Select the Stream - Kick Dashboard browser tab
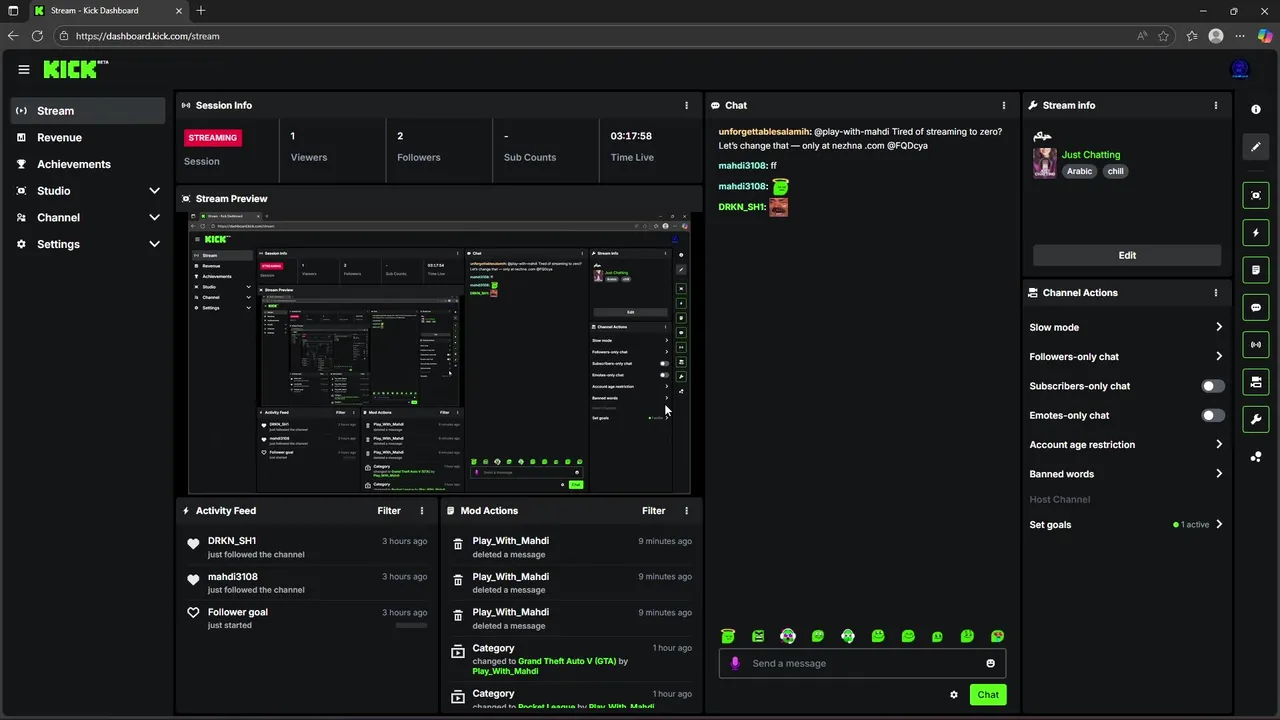 pyautogui.click(x=107, y=11)
